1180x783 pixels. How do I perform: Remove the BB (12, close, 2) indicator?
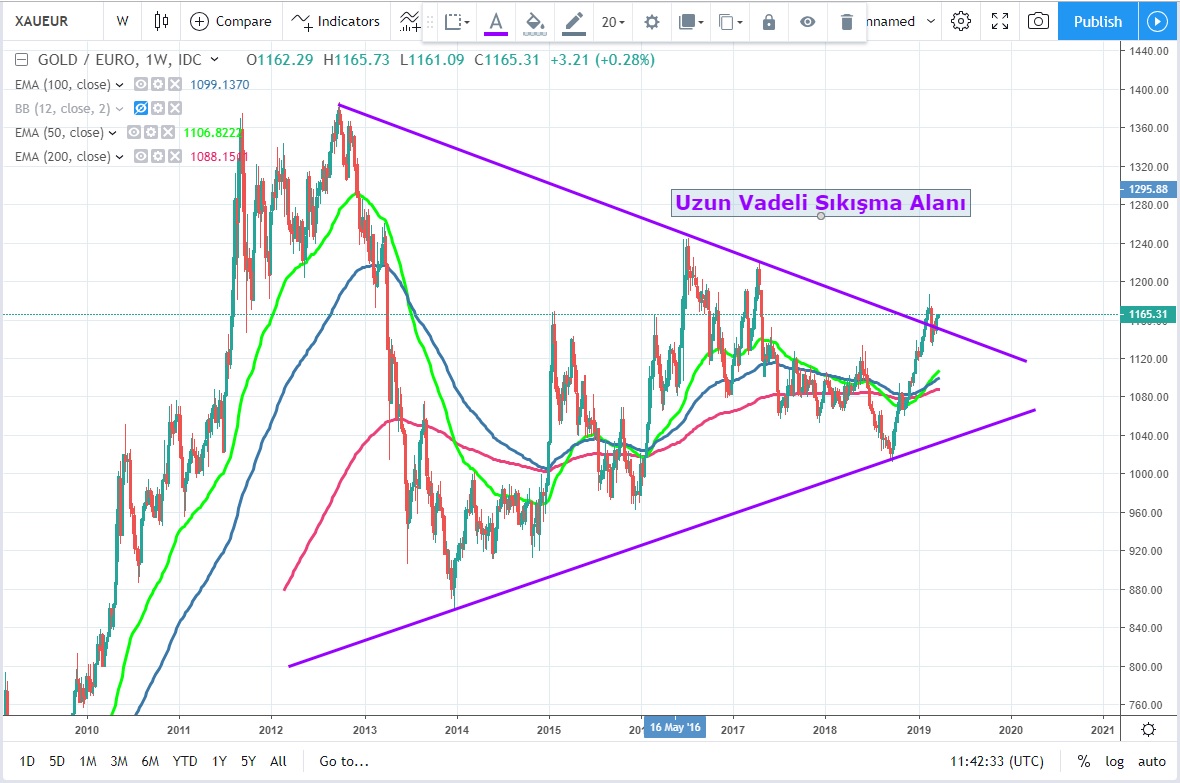click(174, 108)
